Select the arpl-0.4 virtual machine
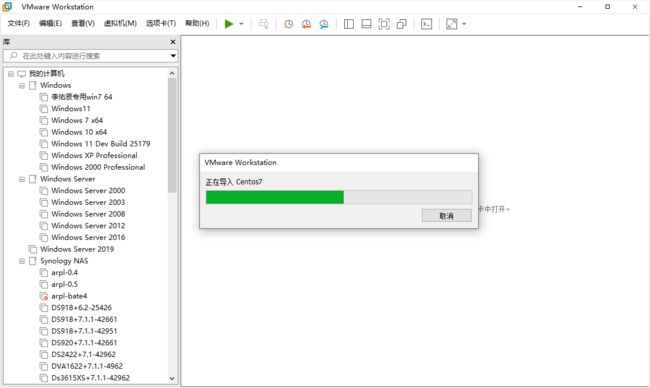This screenshot has width=650, height=388. click(x=65, y=273)
